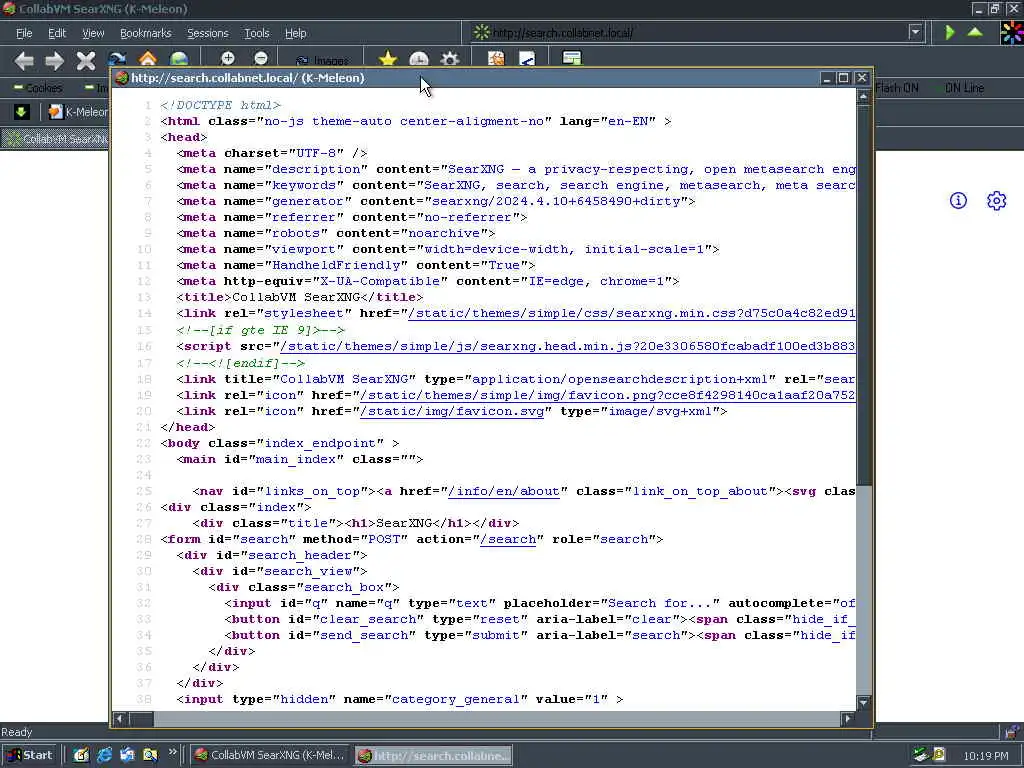Open the favicon.png href link
The height and width of the screenshot is (768, 1024).
pos(607,395)
